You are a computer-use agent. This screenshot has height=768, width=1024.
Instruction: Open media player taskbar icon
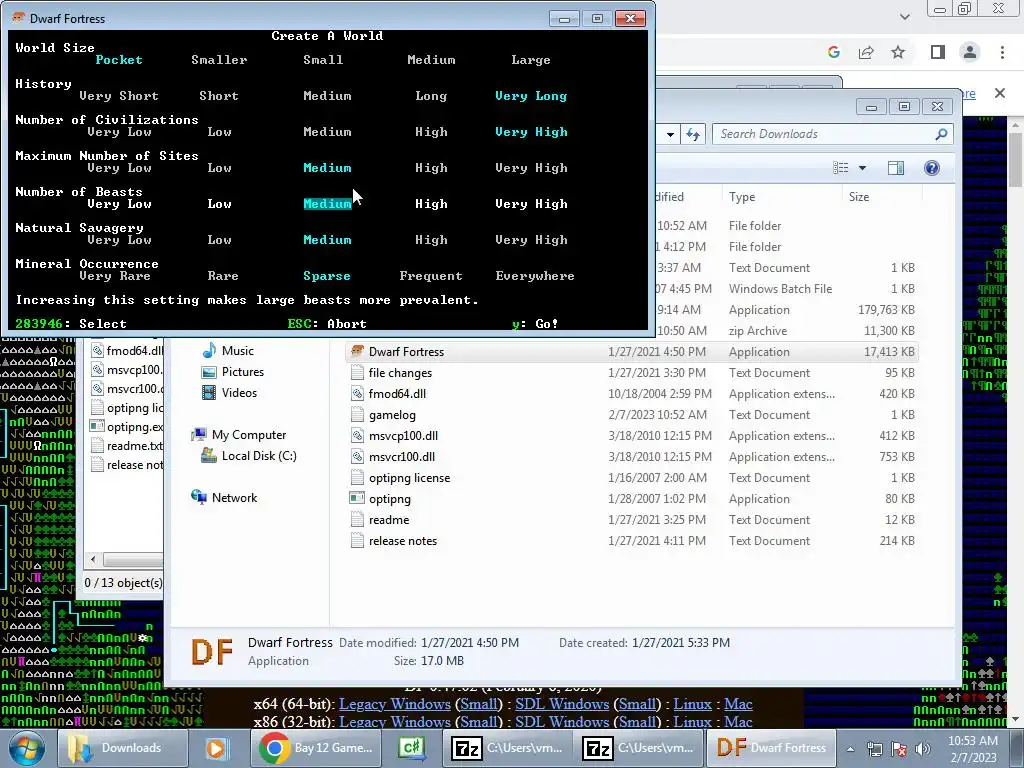click(x=216, y=748)
